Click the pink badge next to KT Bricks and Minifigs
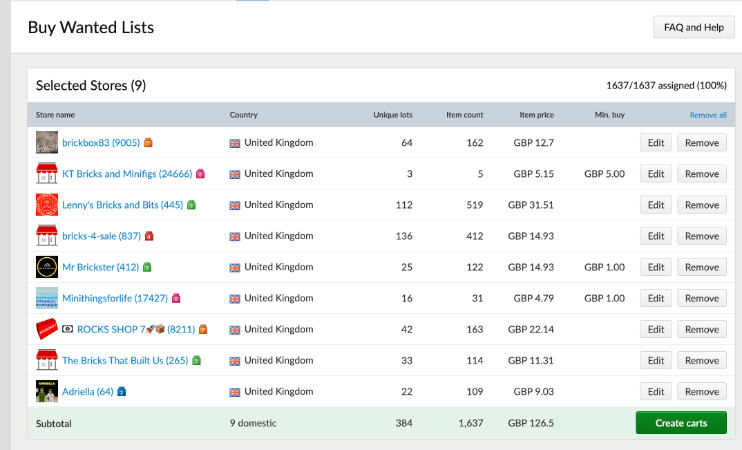742x450 pixels. 200,174
